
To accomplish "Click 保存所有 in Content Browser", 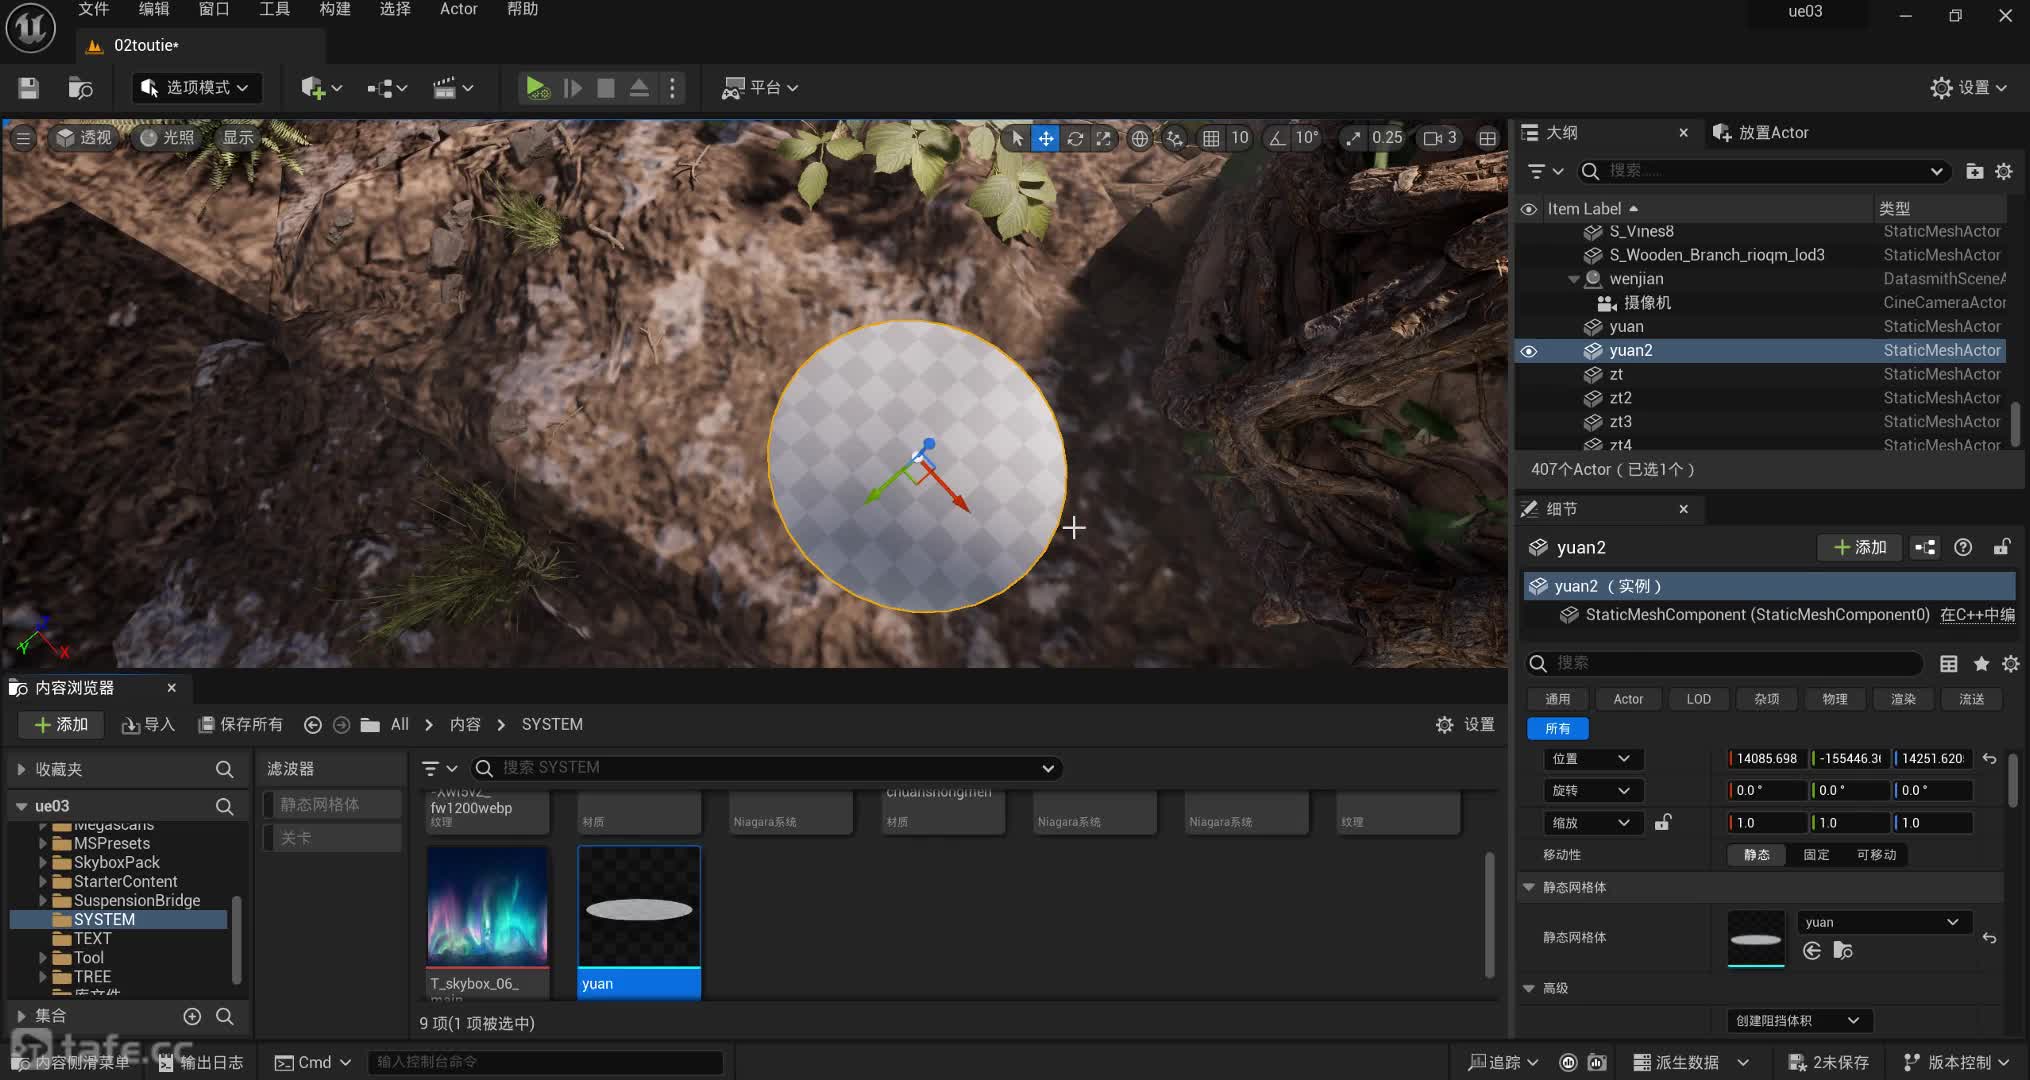I will 241,724.
